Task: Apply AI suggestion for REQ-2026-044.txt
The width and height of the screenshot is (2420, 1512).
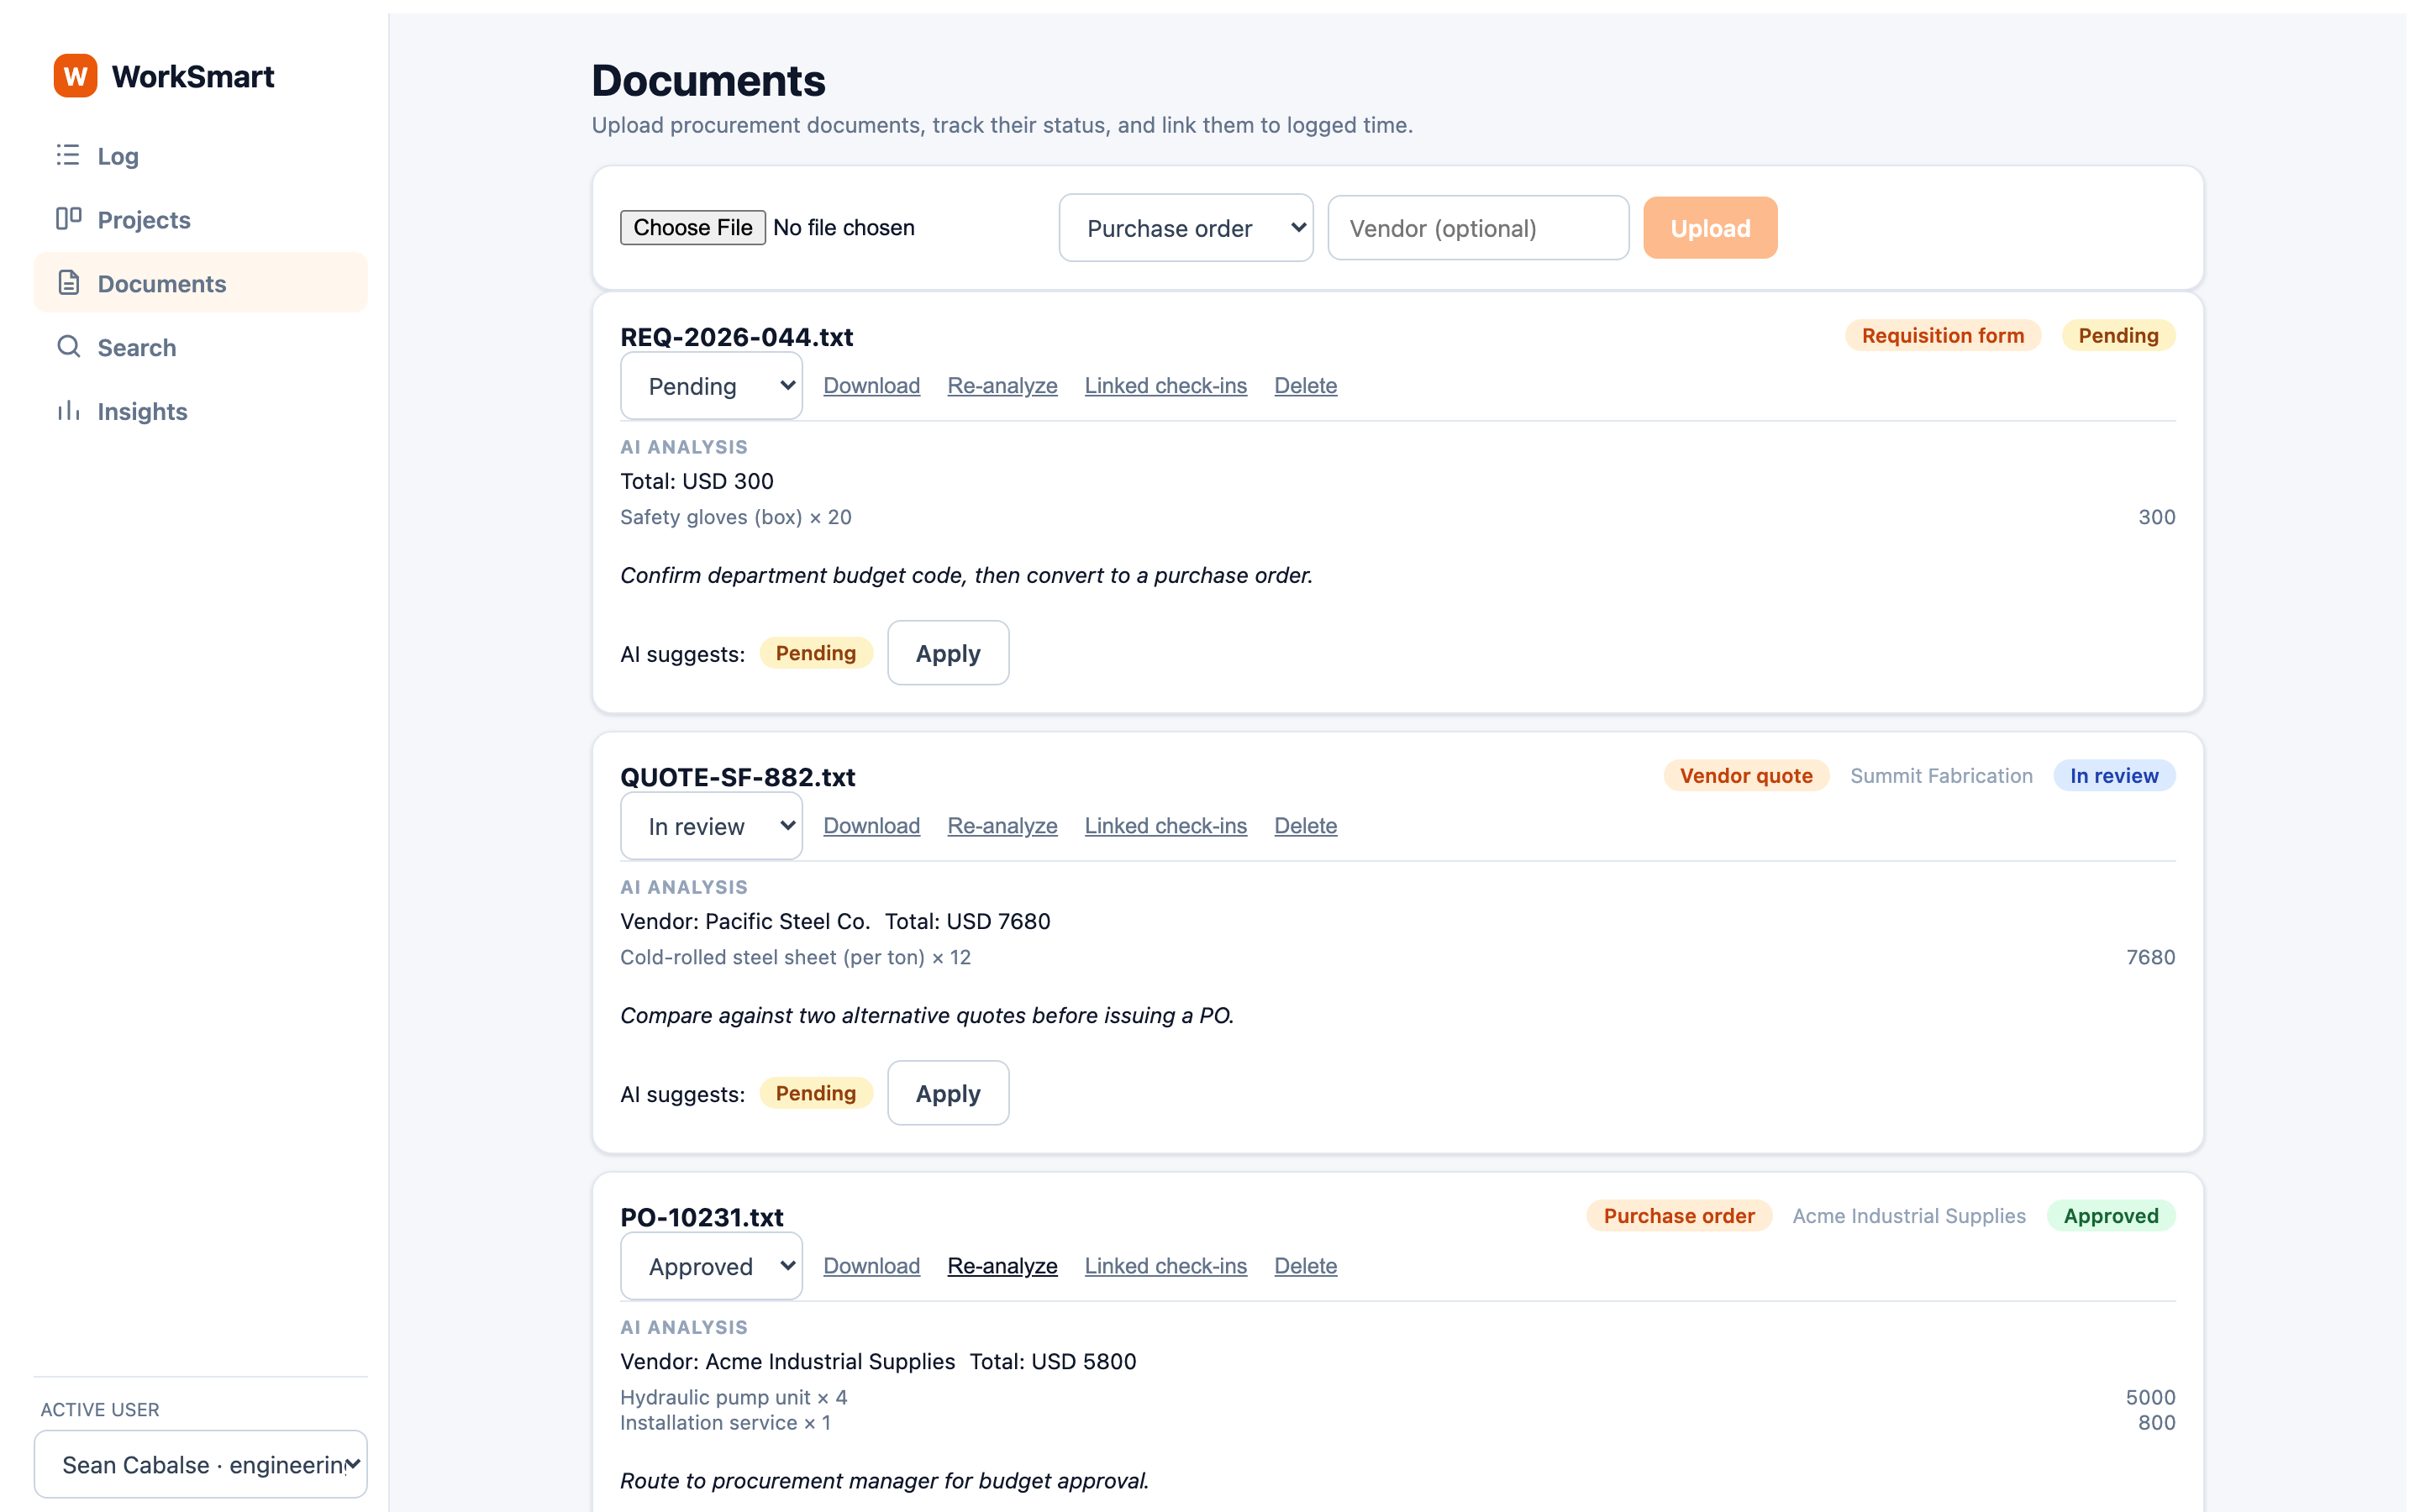Action: pos(948,653)
